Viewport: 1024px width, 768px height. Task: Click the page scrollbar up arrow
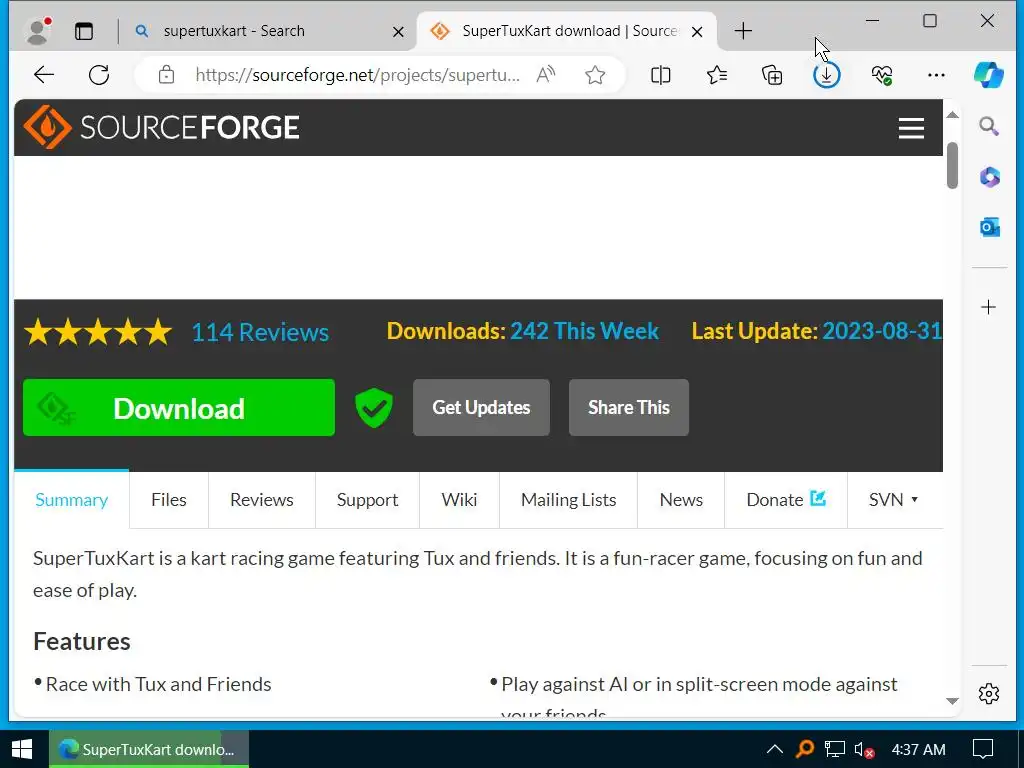[x=952, y=116]
